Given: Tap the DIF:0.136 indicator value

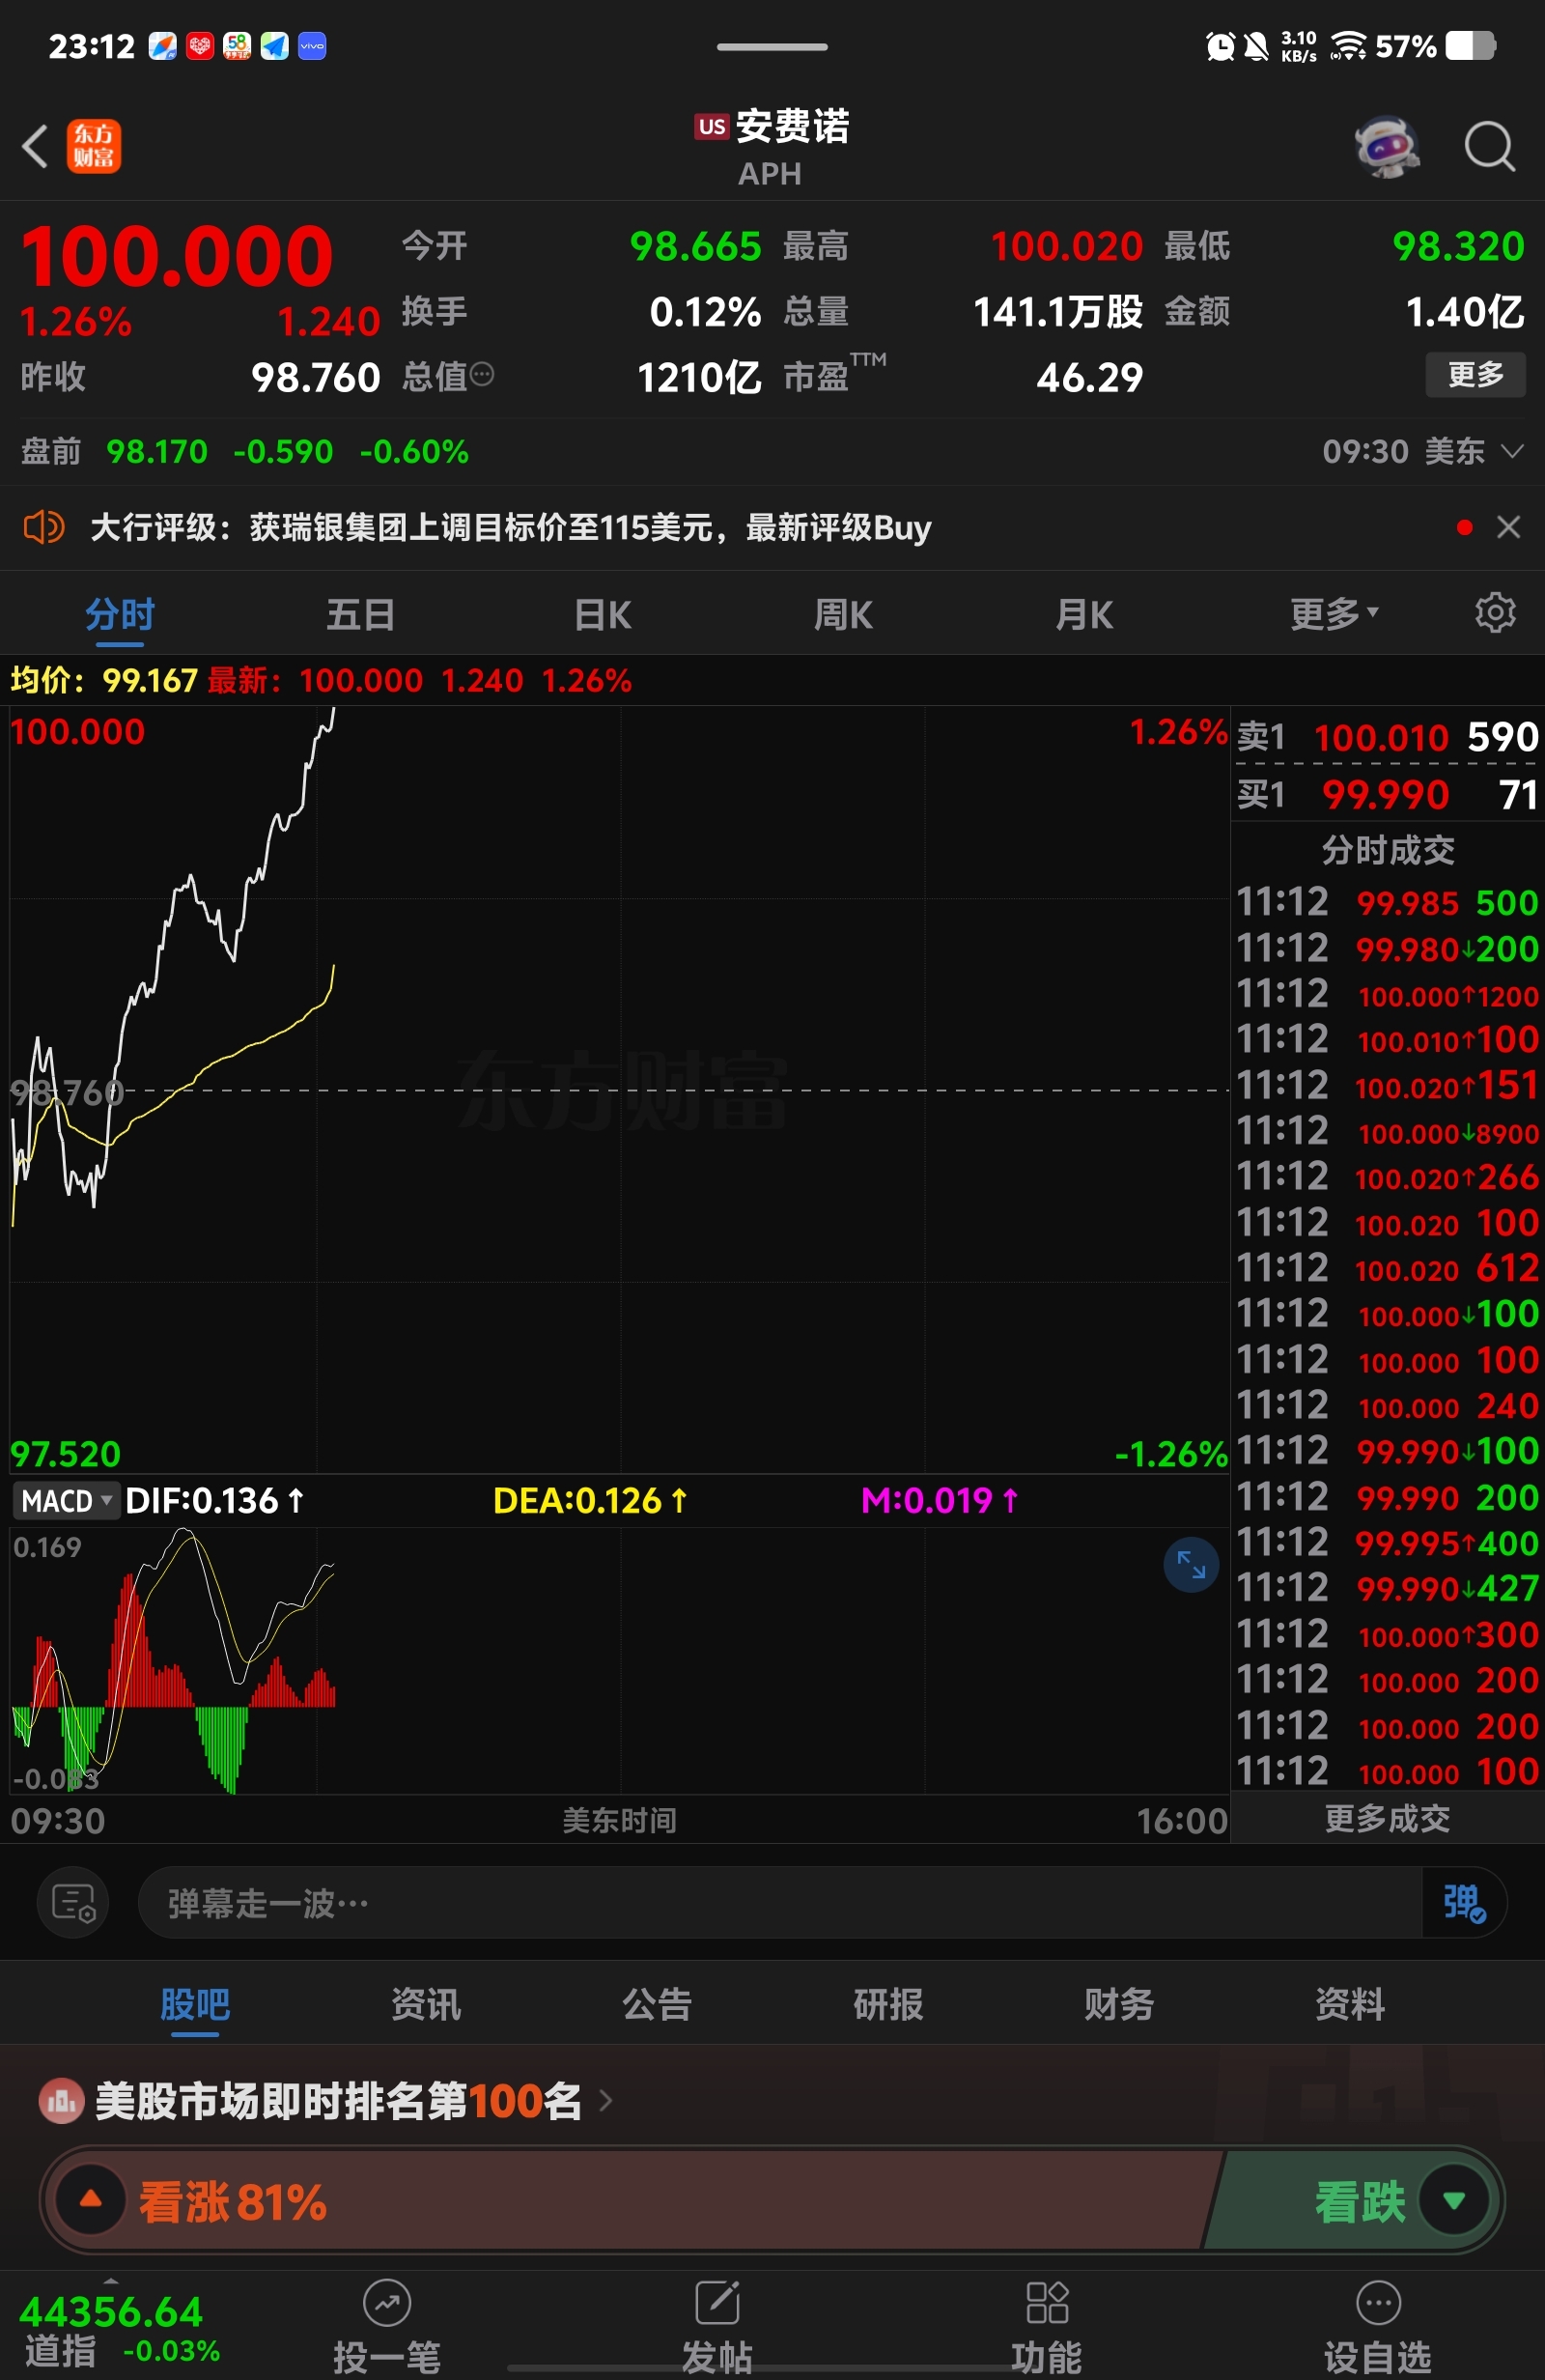Looking at the screenshot, I should 214,1500.
